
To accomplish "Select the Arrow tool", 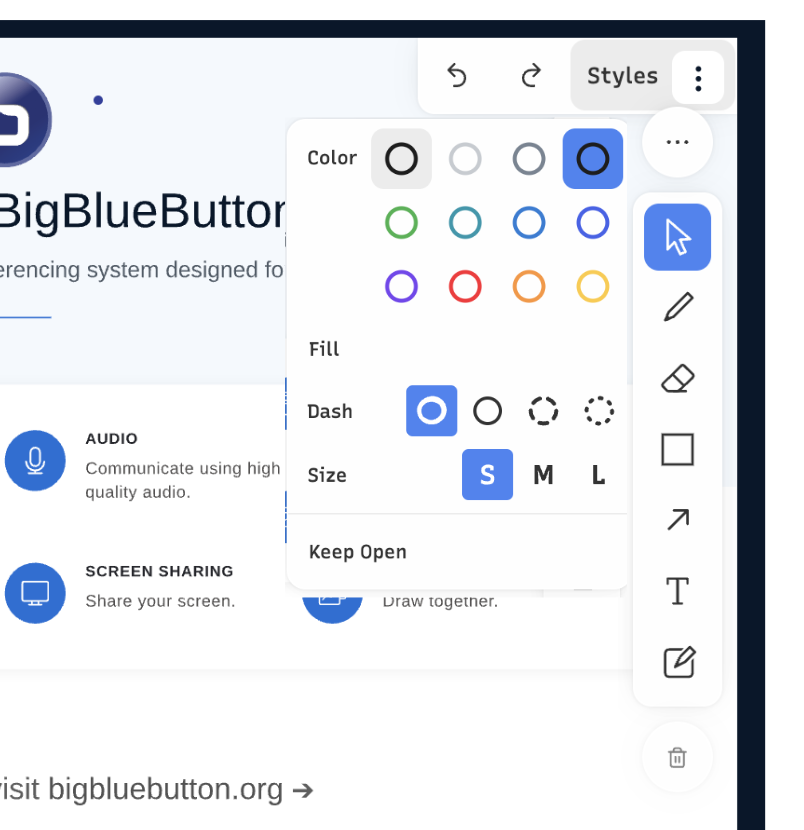I will point(677,519).
